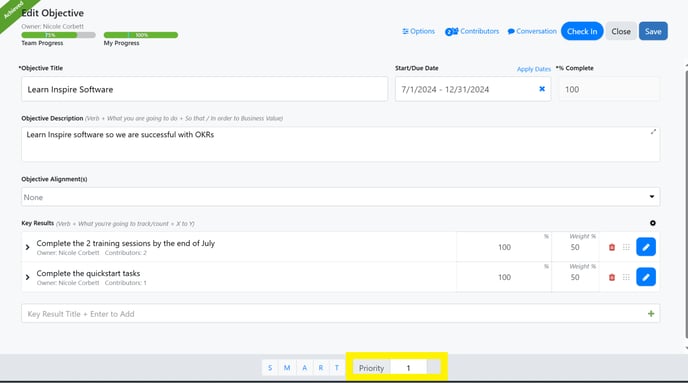
Task: Expand the training sessions key result
Action: click(28, 247)
